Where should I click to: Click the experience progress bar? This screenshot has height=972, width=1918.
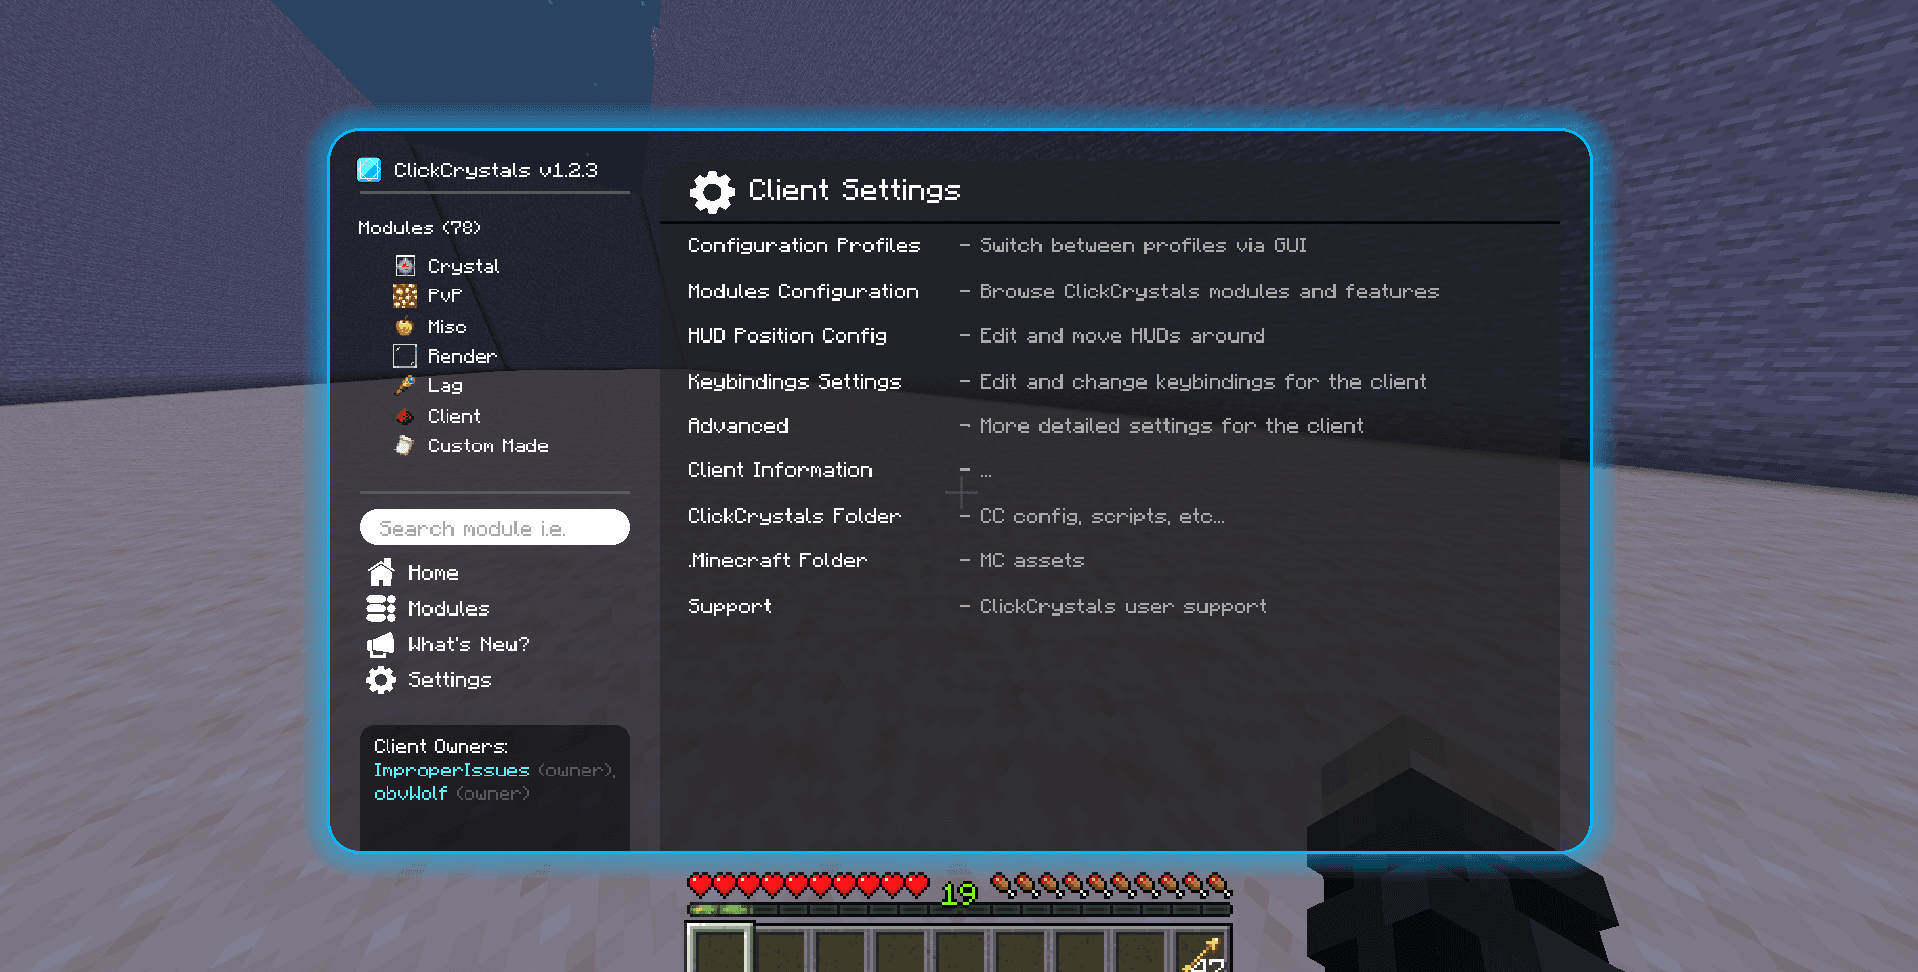click(959, 910)
